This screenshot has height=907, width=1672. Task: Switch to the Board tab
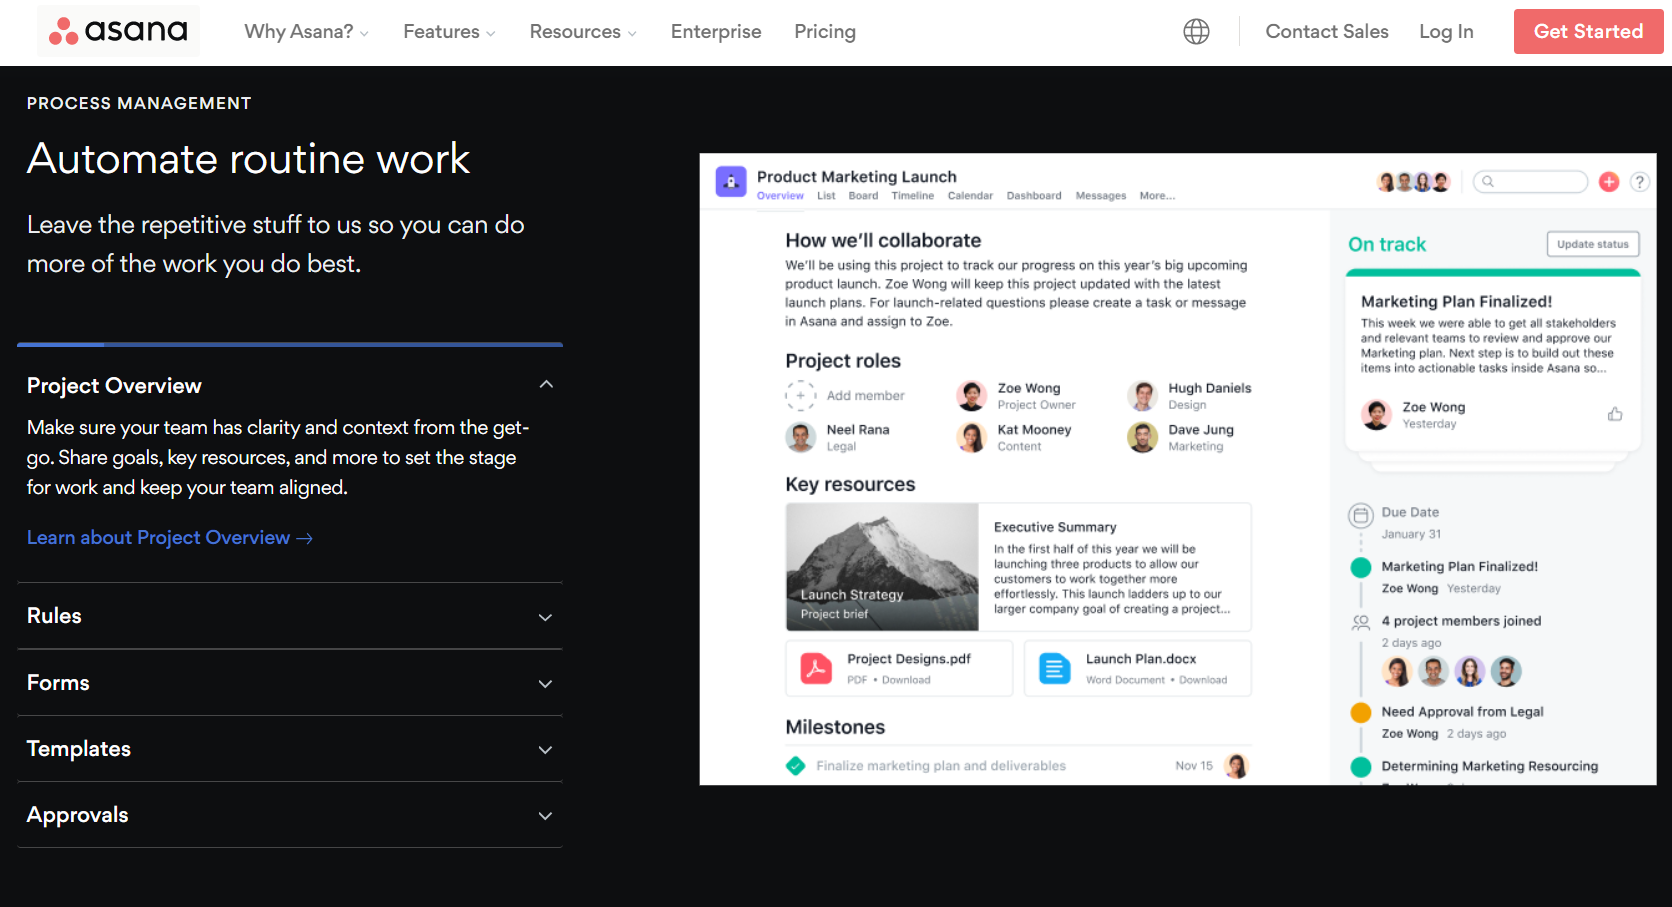(863, 196)
